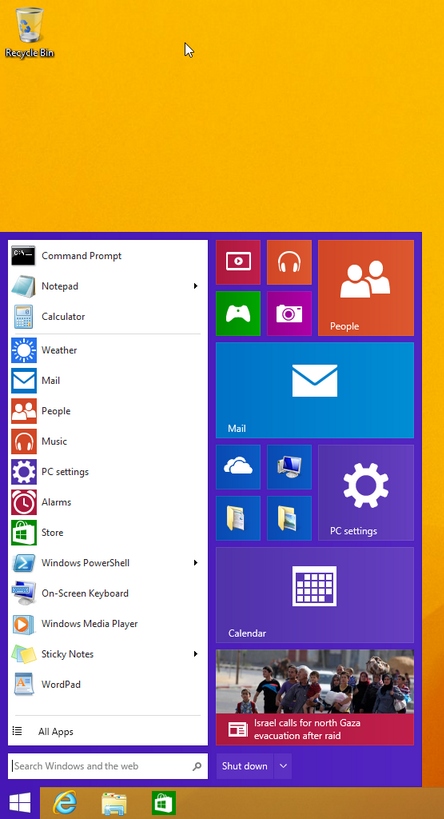Open Store from the left app list
Viewport: 444px width, 819px height.
[x=108, y=533]
